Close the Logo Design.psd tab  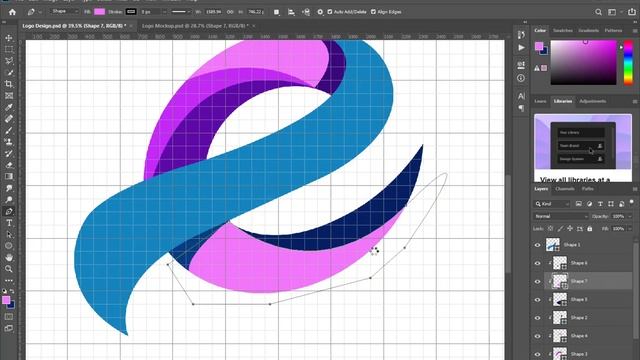coord(131,26)
